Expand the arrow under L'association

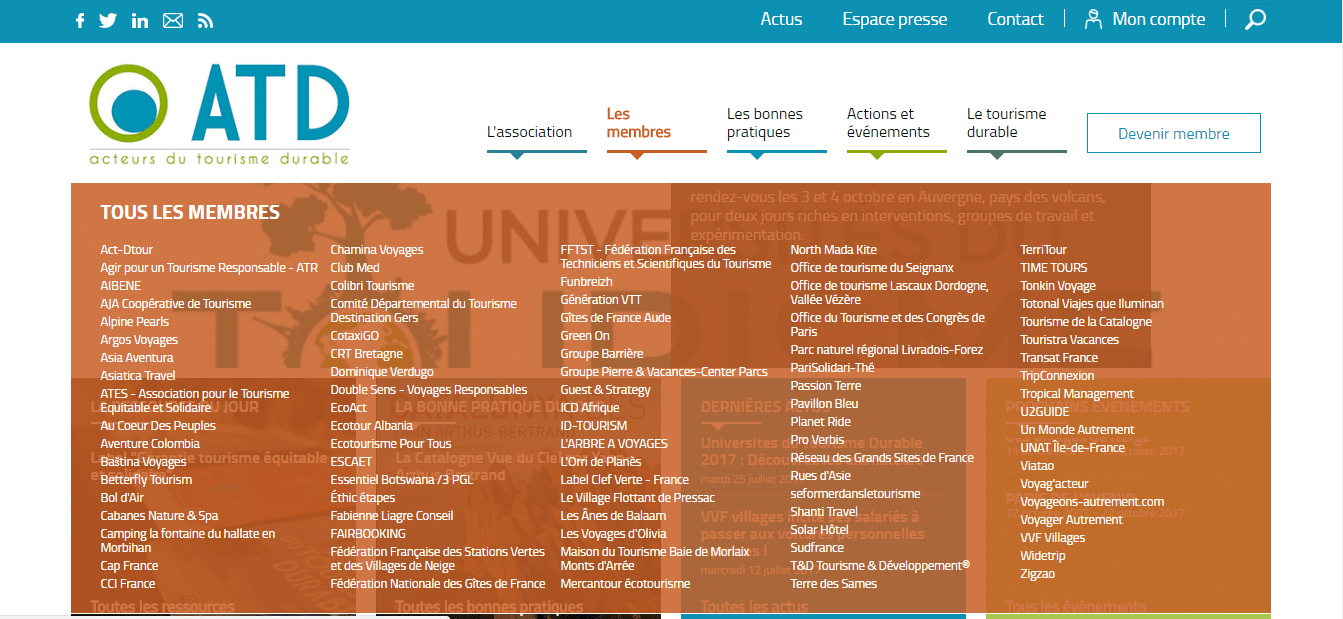pos(517,156)
